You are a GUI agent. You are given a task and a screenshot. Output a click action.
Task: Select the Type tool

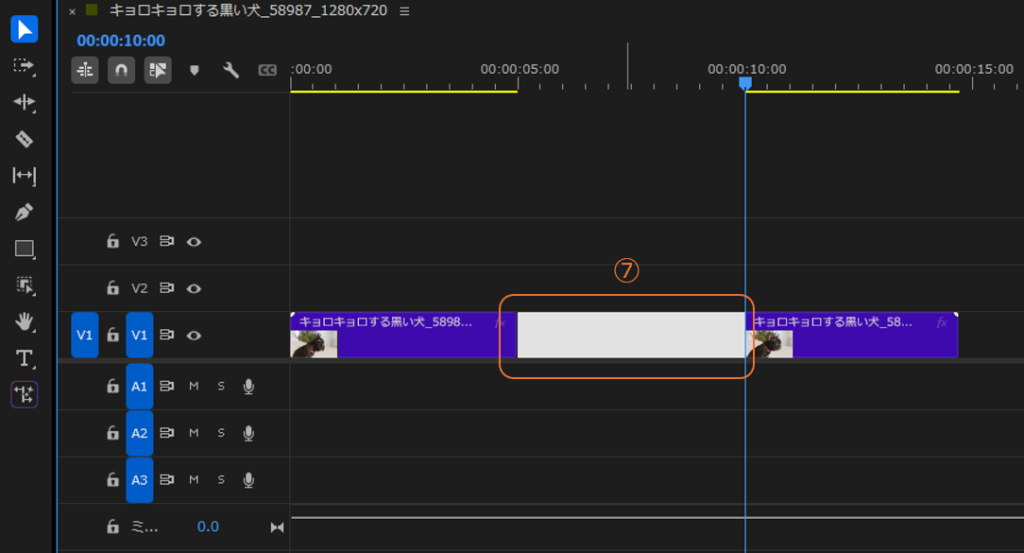(x=24, y=358)
